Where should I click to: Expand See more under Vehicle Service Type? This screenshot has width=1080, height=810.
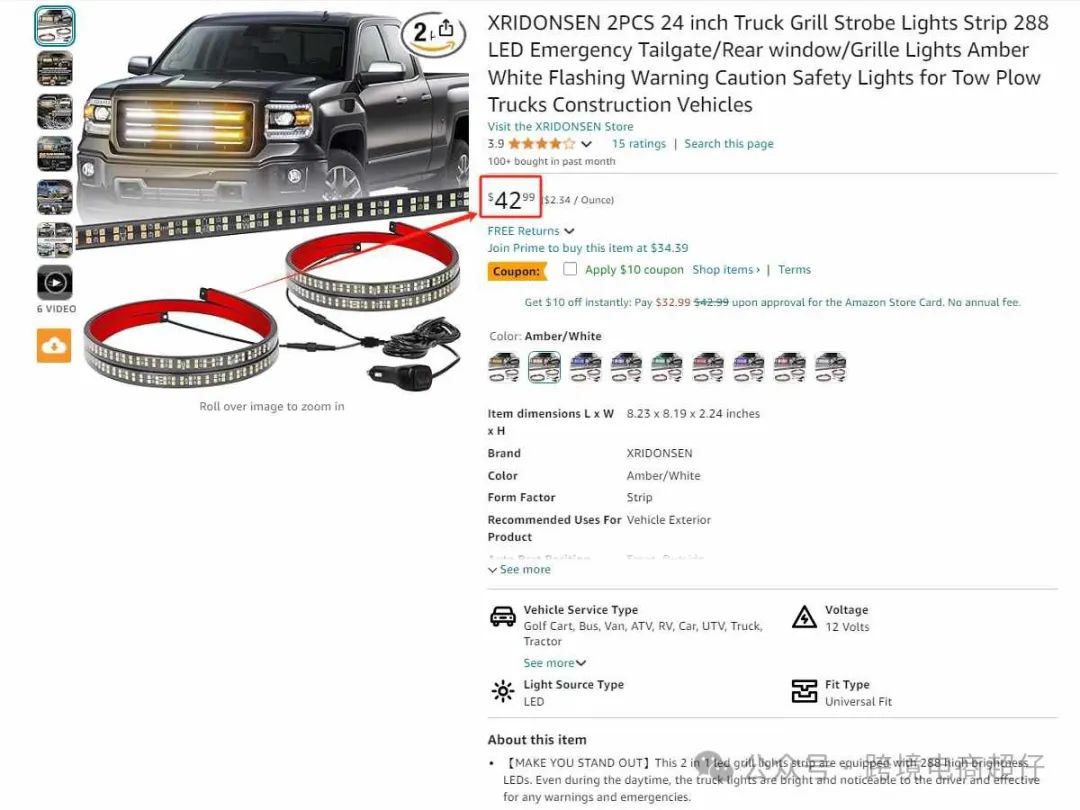554,663
